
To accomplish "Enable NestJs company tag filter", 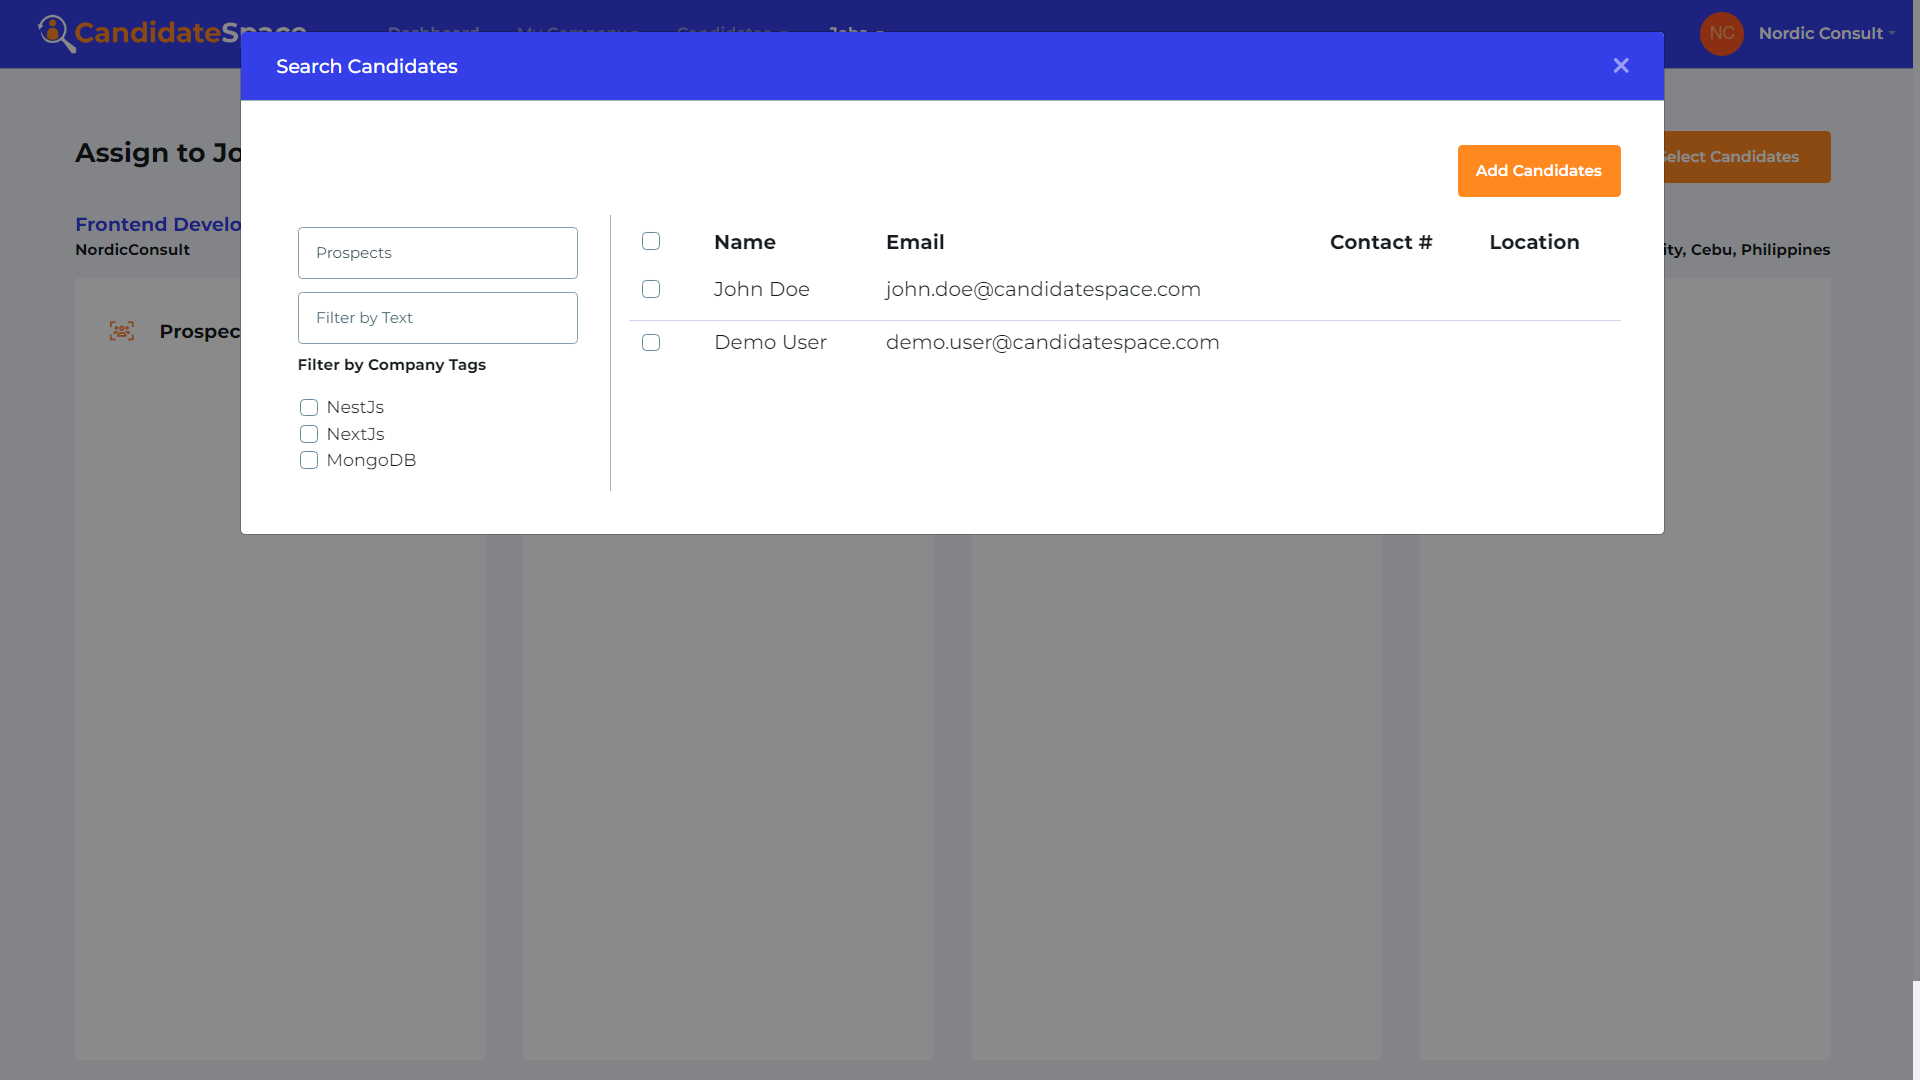I will [309, 406].
